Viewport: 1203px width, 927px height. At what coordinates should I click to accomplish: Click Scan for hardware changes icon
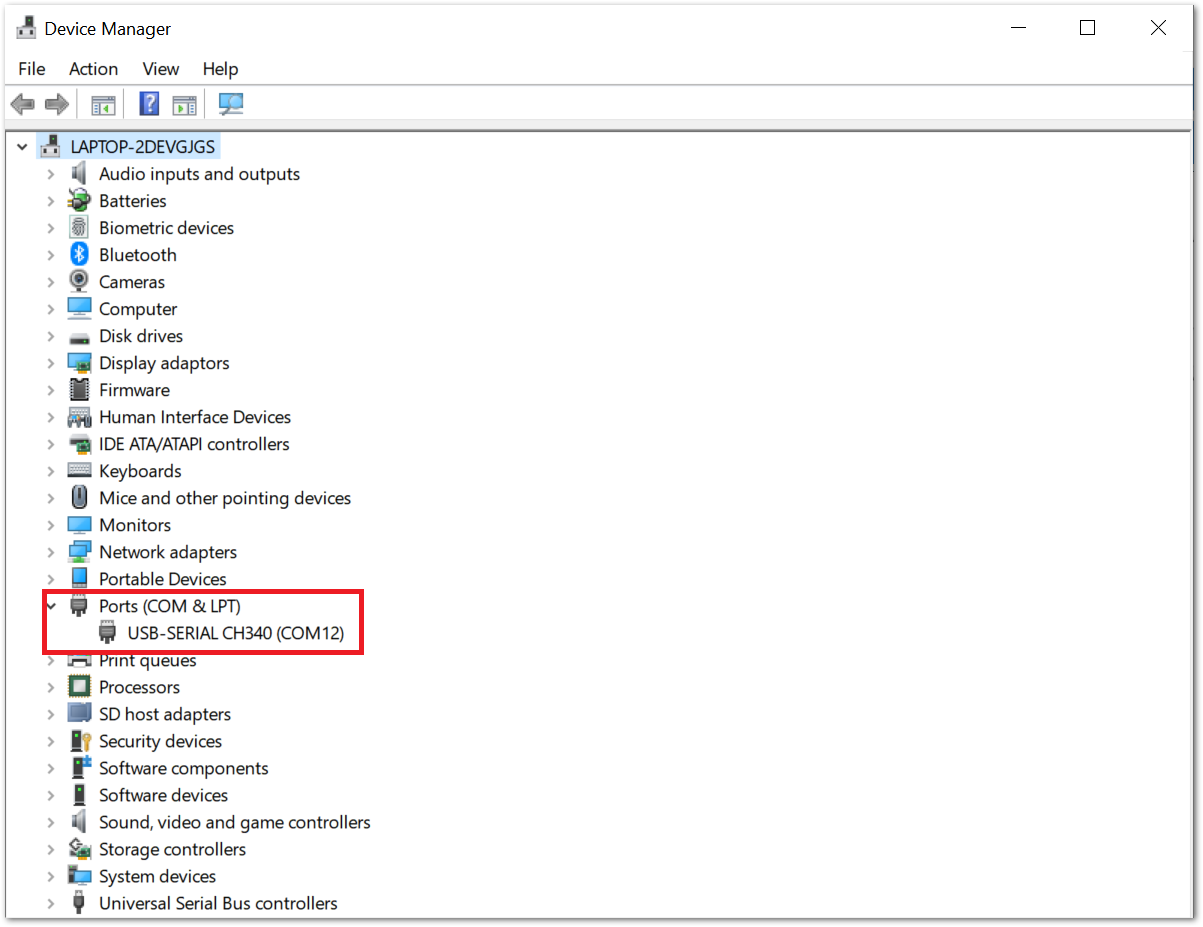point(231,104)
